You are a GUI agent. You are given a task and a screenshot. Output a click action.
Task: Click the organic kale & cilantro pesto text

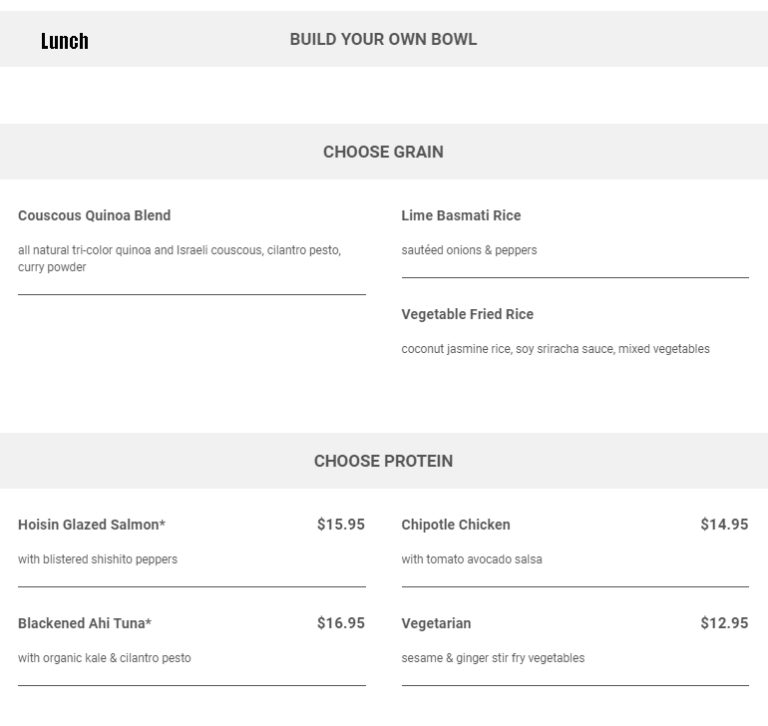click(x=104, y=658)
